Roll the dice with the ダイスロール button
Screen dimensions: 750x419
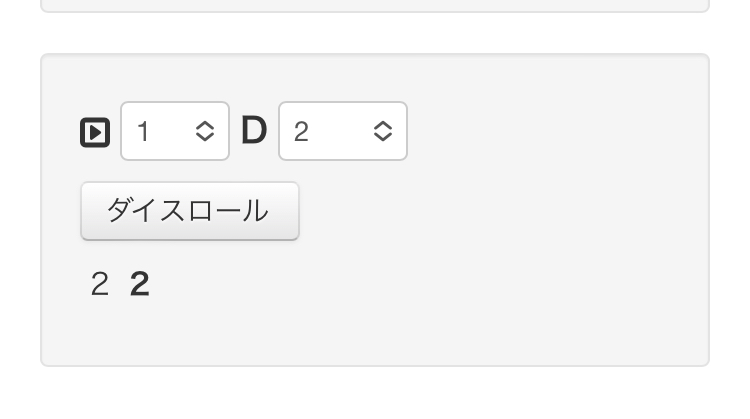pos(189,211)
